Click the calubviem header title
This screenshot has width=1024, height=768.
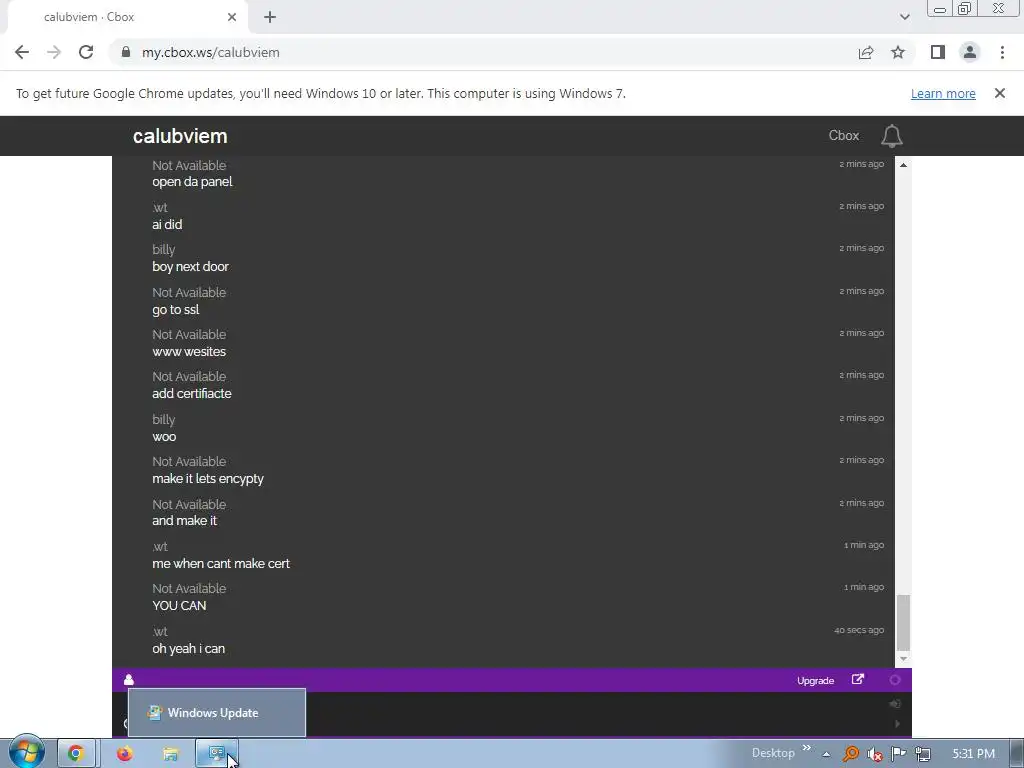point(180,136)
